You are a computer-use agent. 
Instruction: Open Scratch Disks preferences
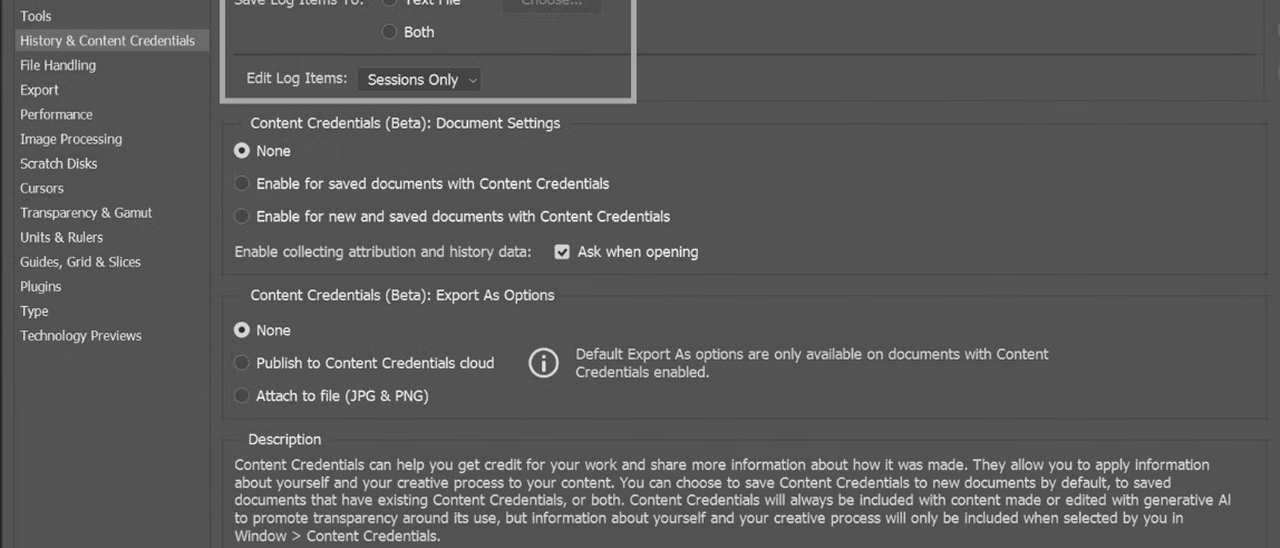pos(59,163)
